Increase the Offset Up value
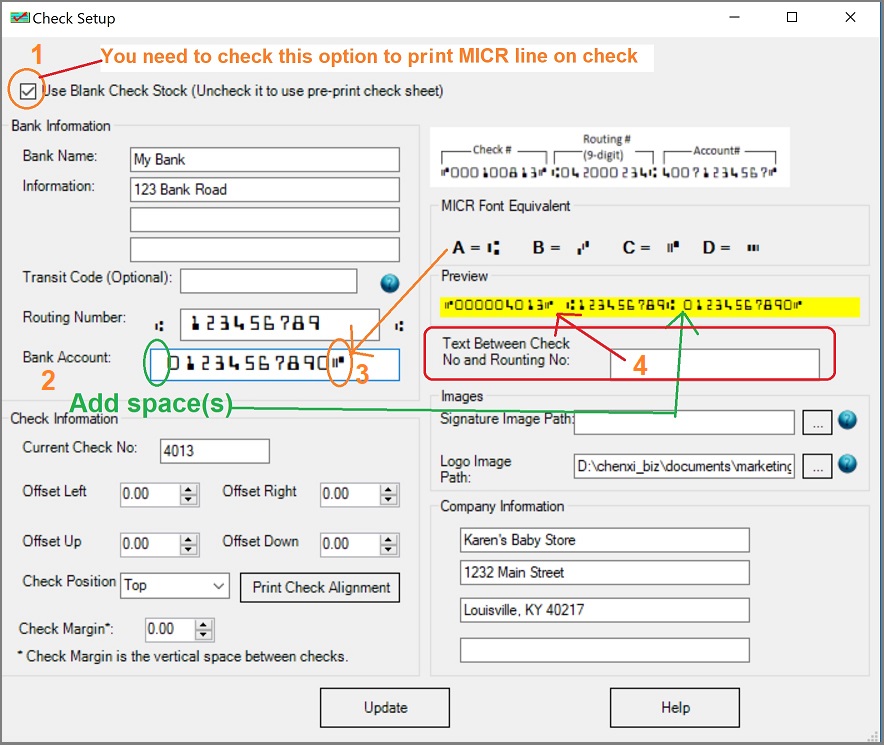The height and width of the screenshot is (745, 884). [188, 539]
